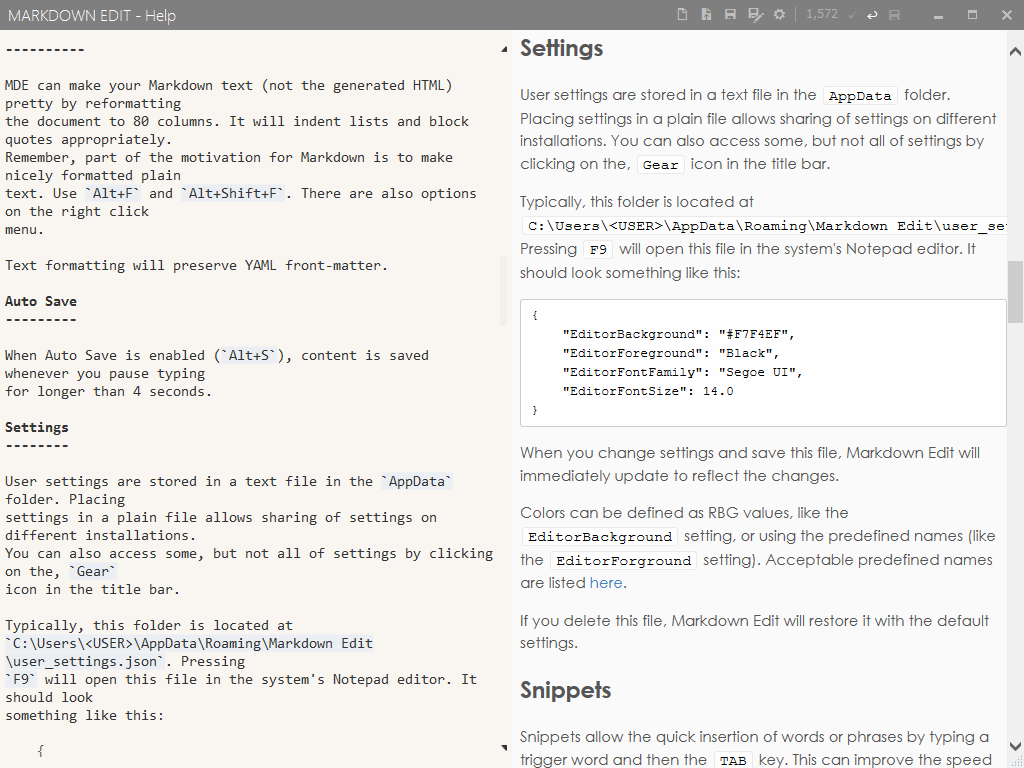Screen dimensions: 1024x768
Task: Click the editor scroll-up triangle
Action: tap(504, 47)
